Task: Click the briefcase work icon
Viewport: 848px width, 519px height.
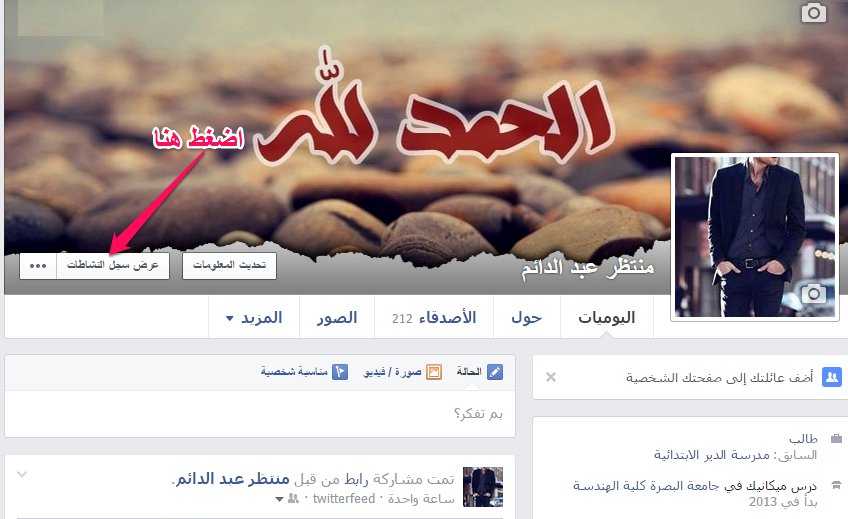Action: 836,438
